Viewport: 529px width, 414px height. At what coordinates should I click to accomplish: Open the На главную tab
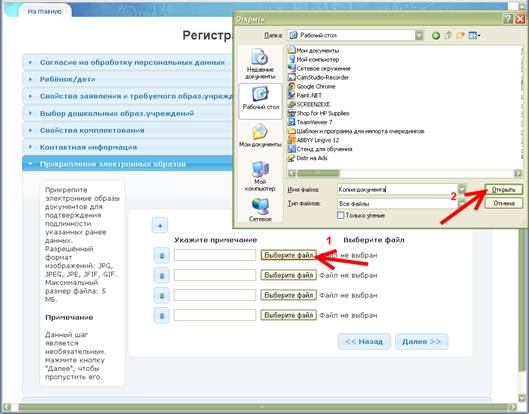(45, 11)
